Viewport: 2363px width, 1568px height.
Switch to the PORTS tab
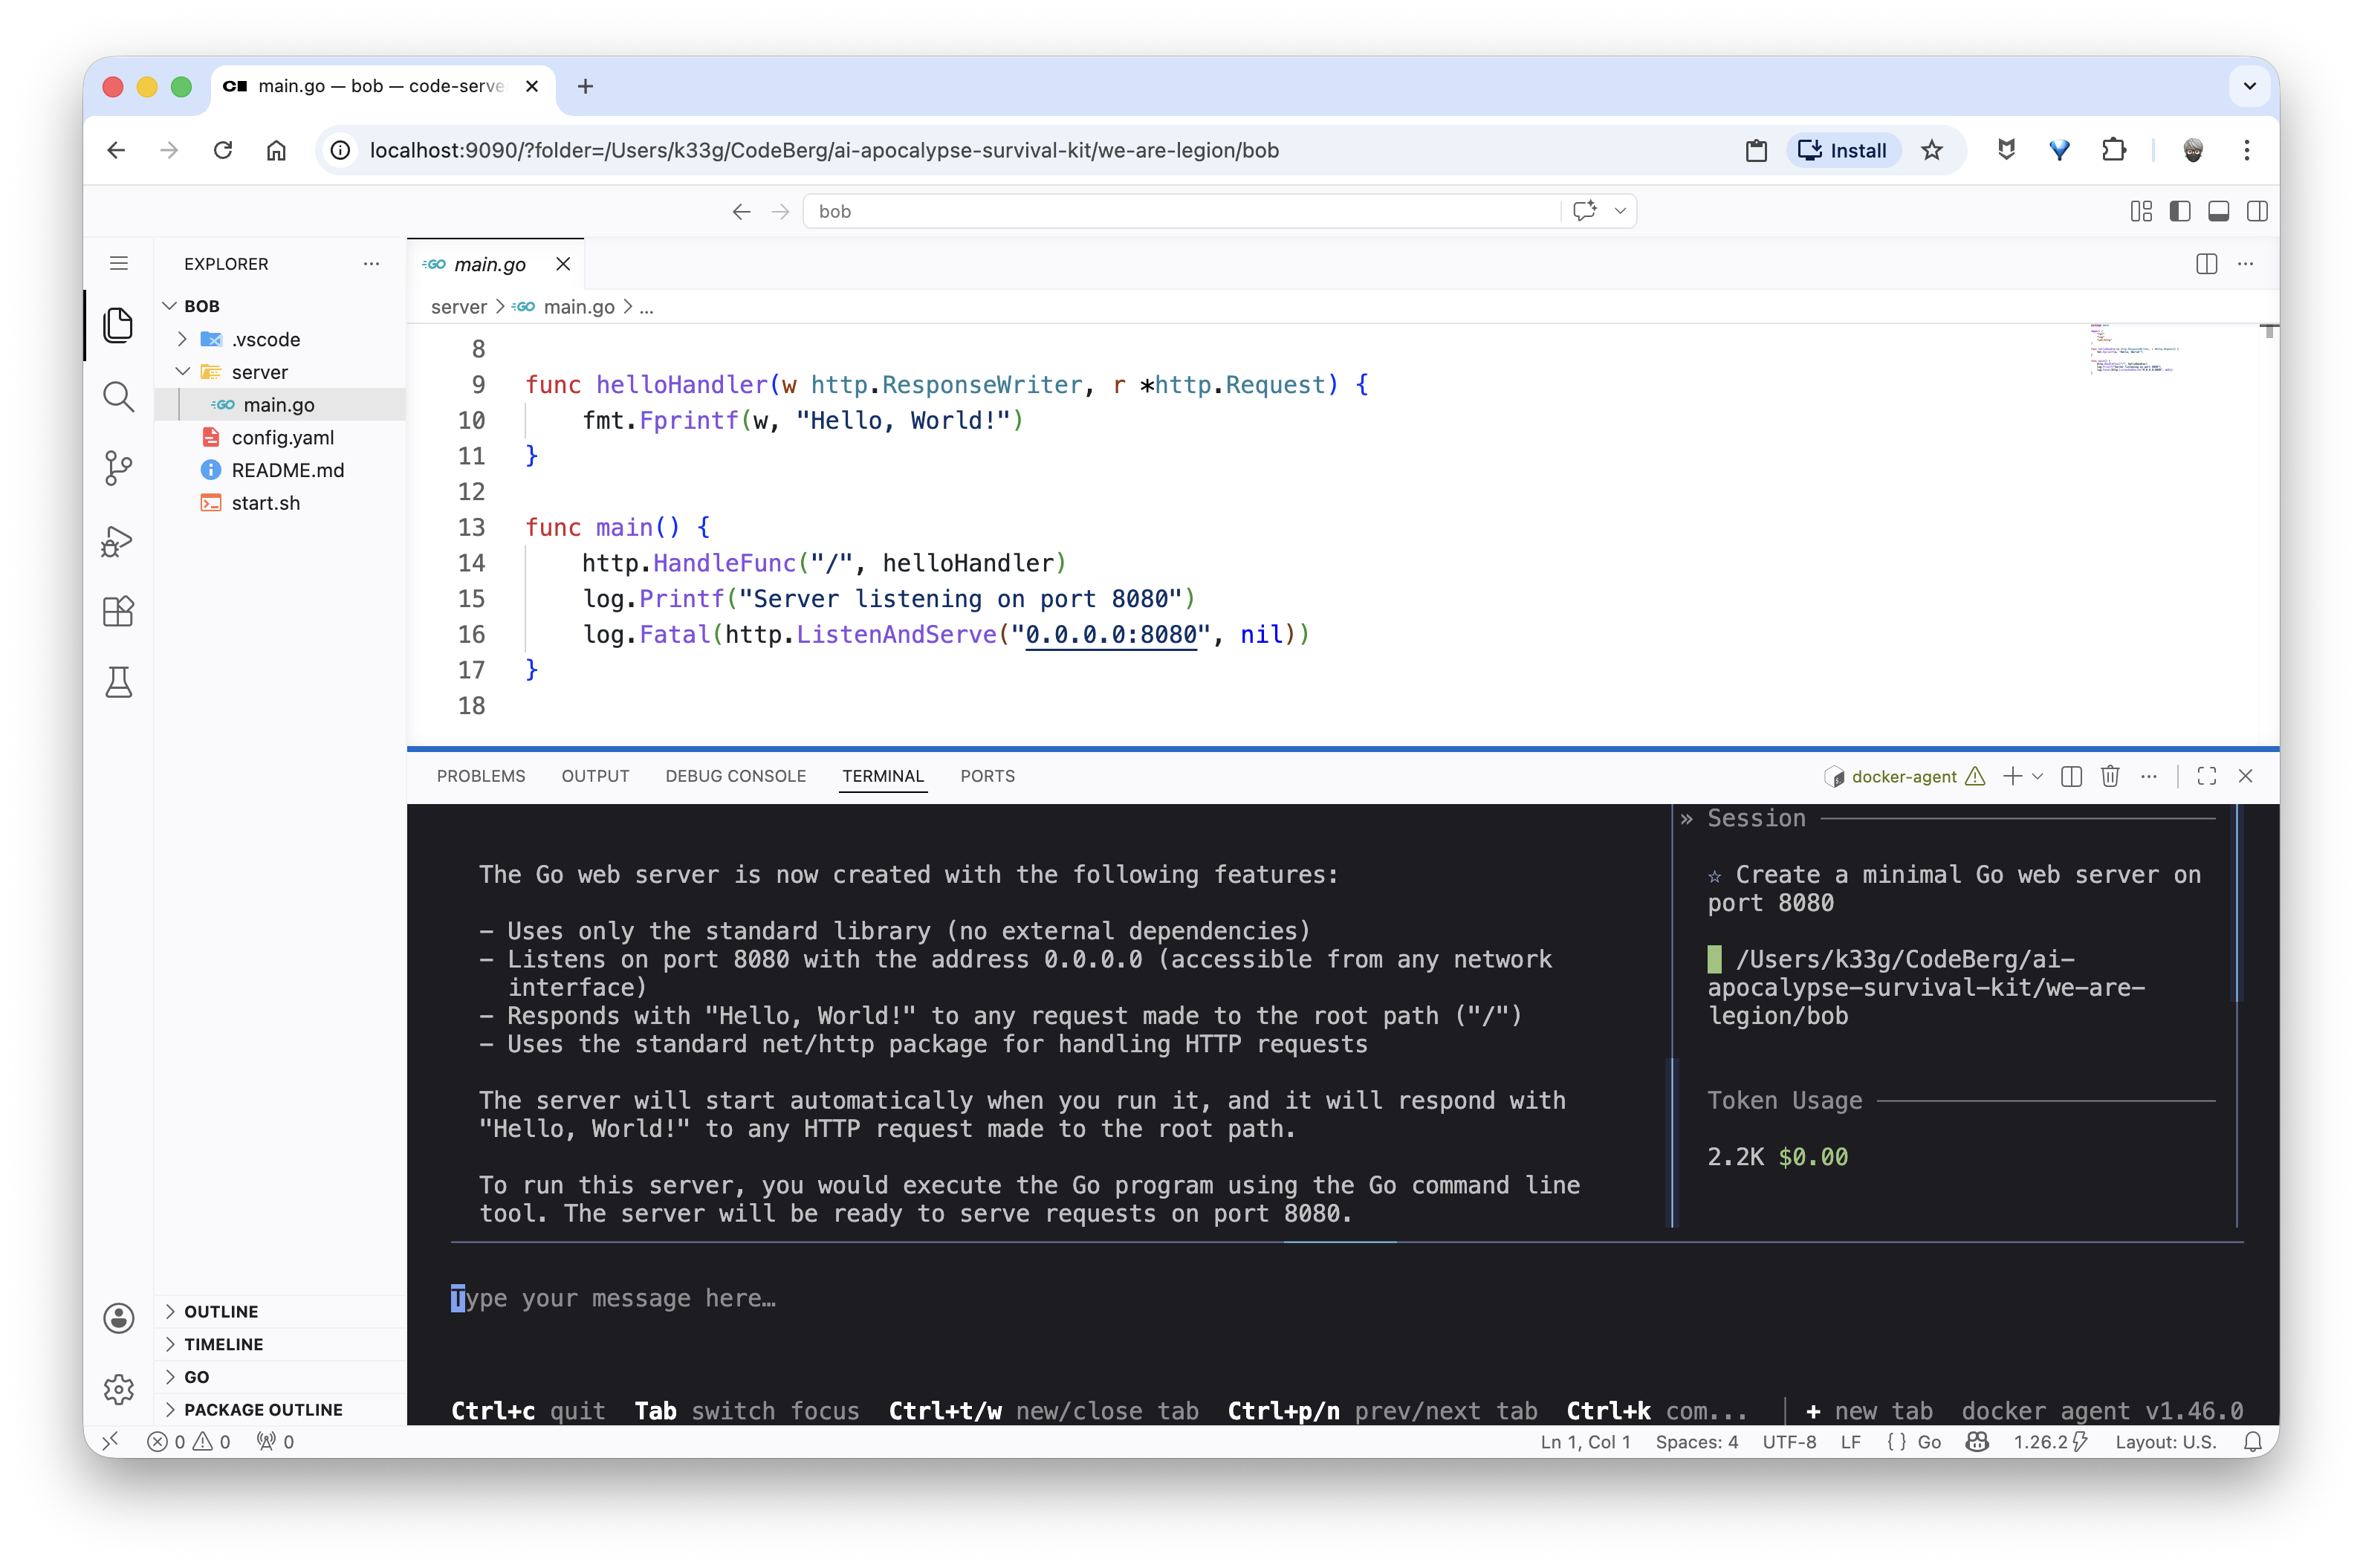[987, 776]
